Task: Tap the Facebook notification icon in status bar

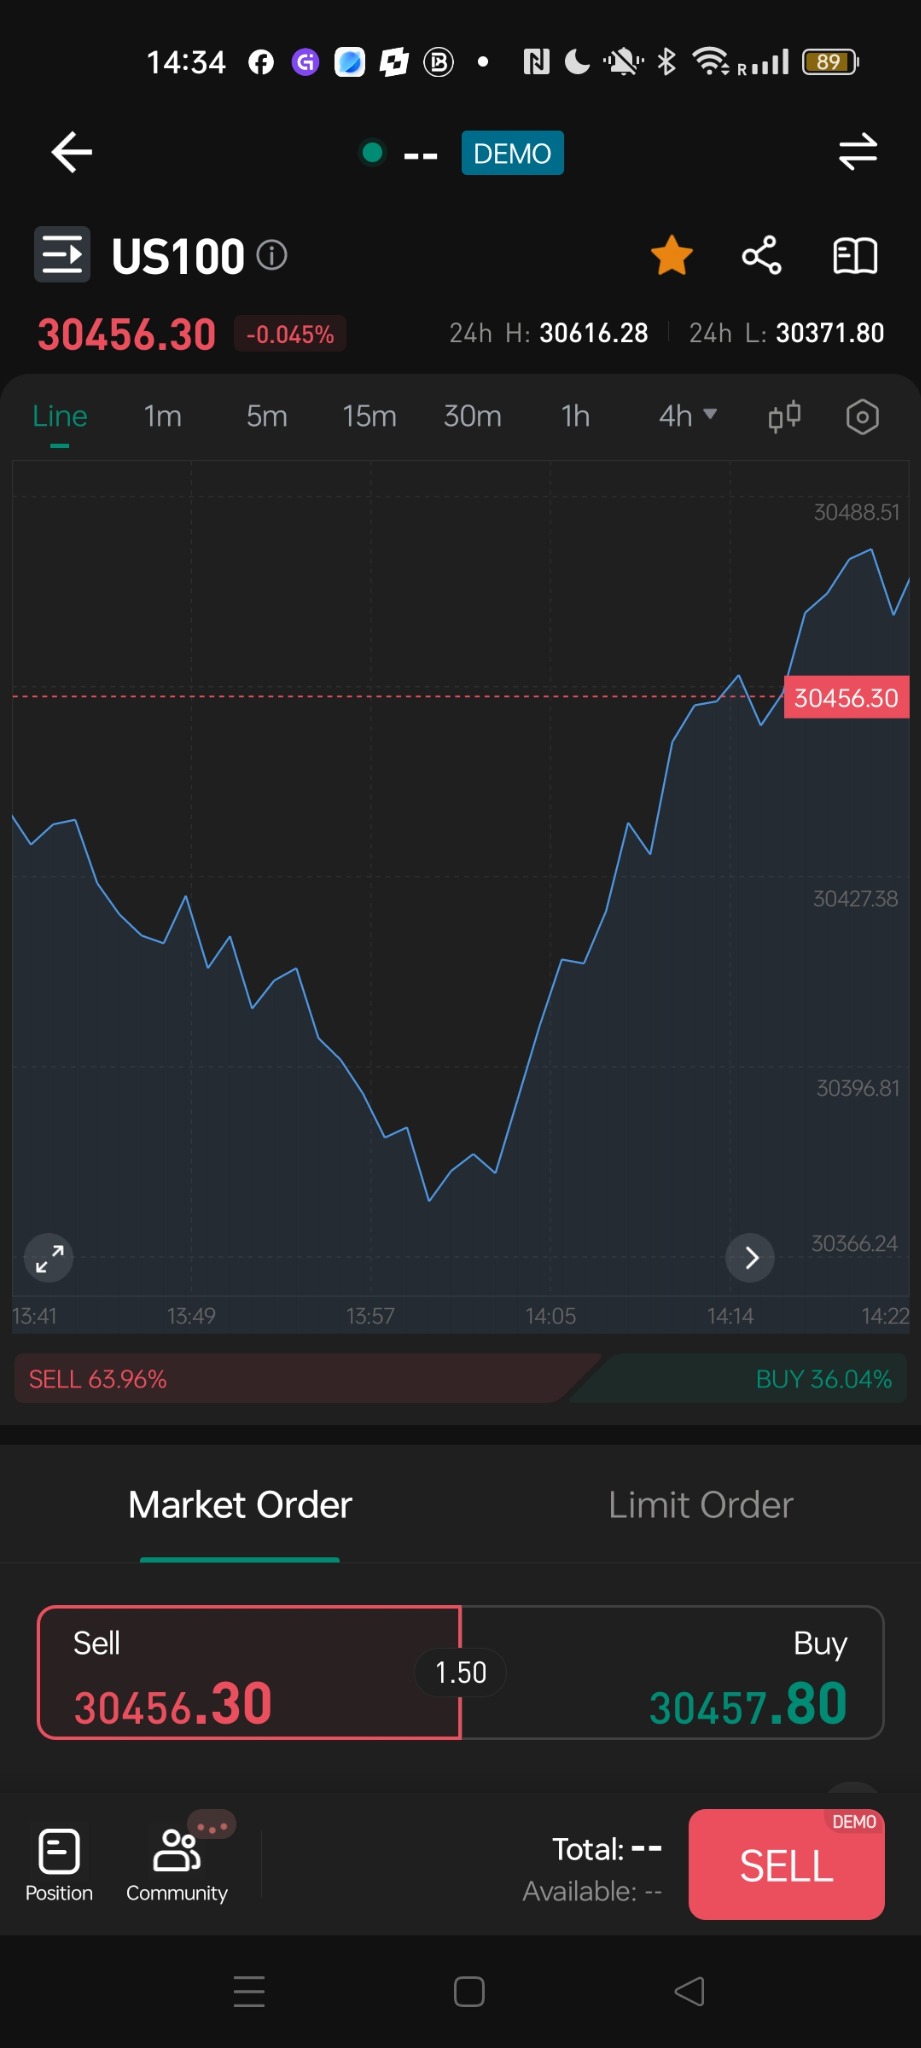Action: 261,62
